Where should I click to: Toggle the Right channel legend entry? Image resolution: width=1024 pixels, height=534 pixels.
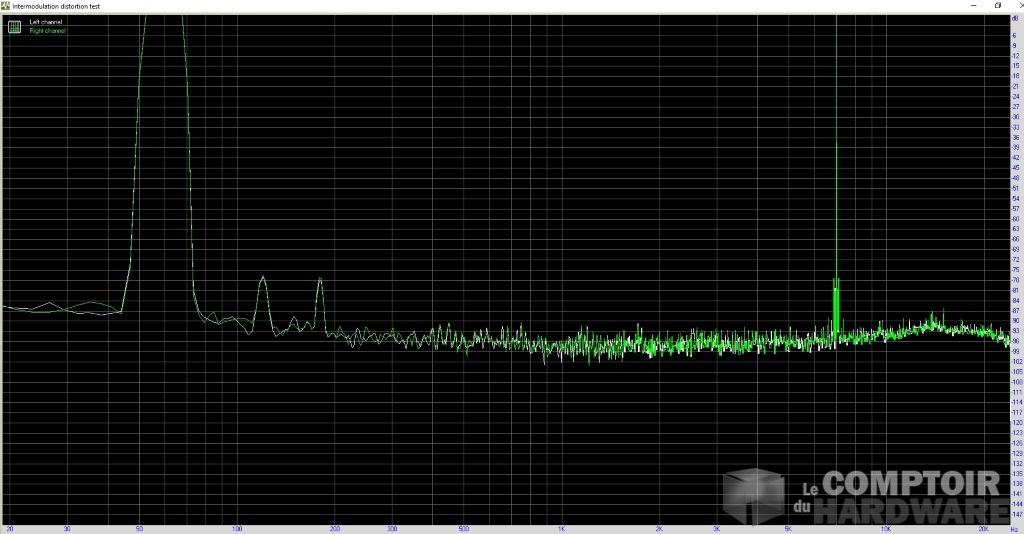tap(47, 30)
